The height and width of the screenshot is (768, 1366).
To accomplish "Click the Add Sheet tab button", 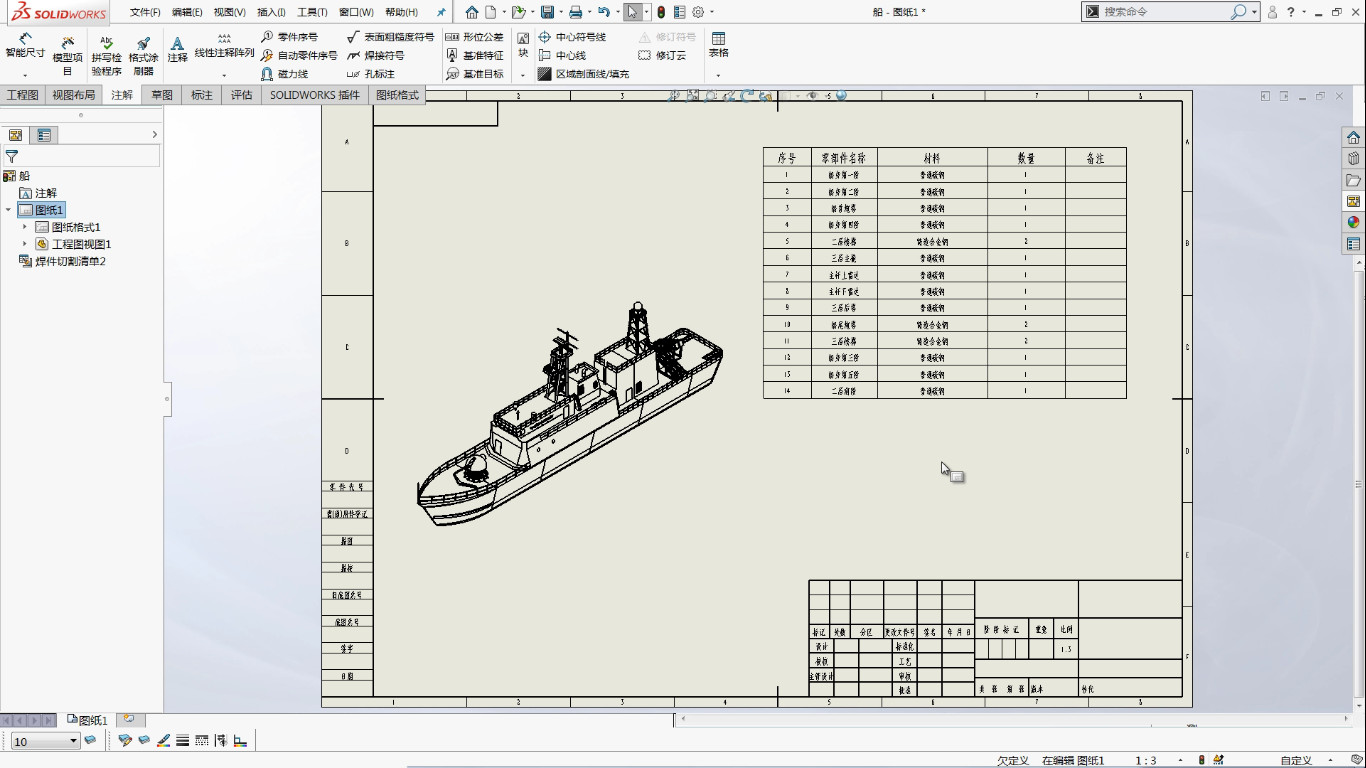I will click(x=129, y=719).
